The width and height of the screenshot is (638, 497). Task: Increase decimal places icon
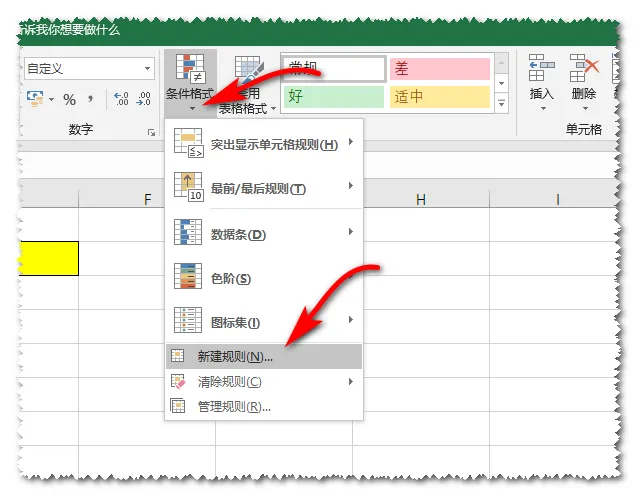(121, 99)
